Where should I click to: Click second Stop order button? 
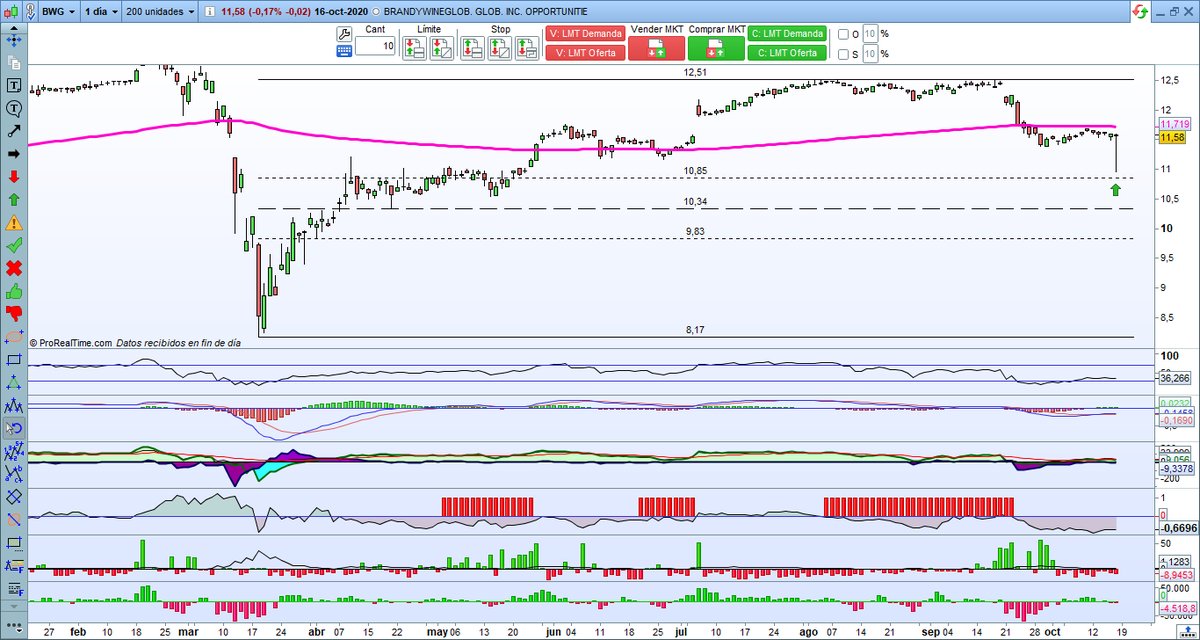(x=499, y=47)
